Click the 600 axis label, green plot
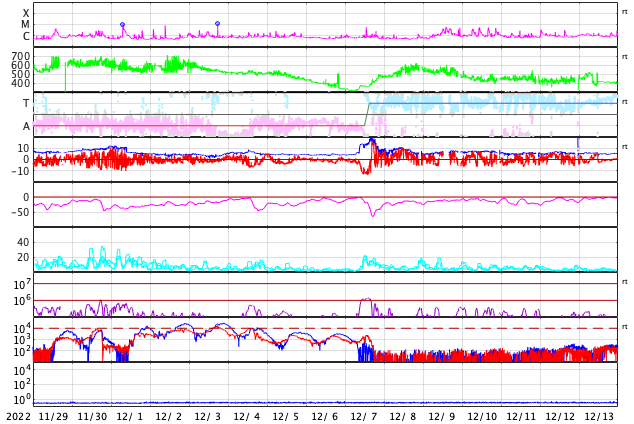The image size is (634, 424). (21, 65)
